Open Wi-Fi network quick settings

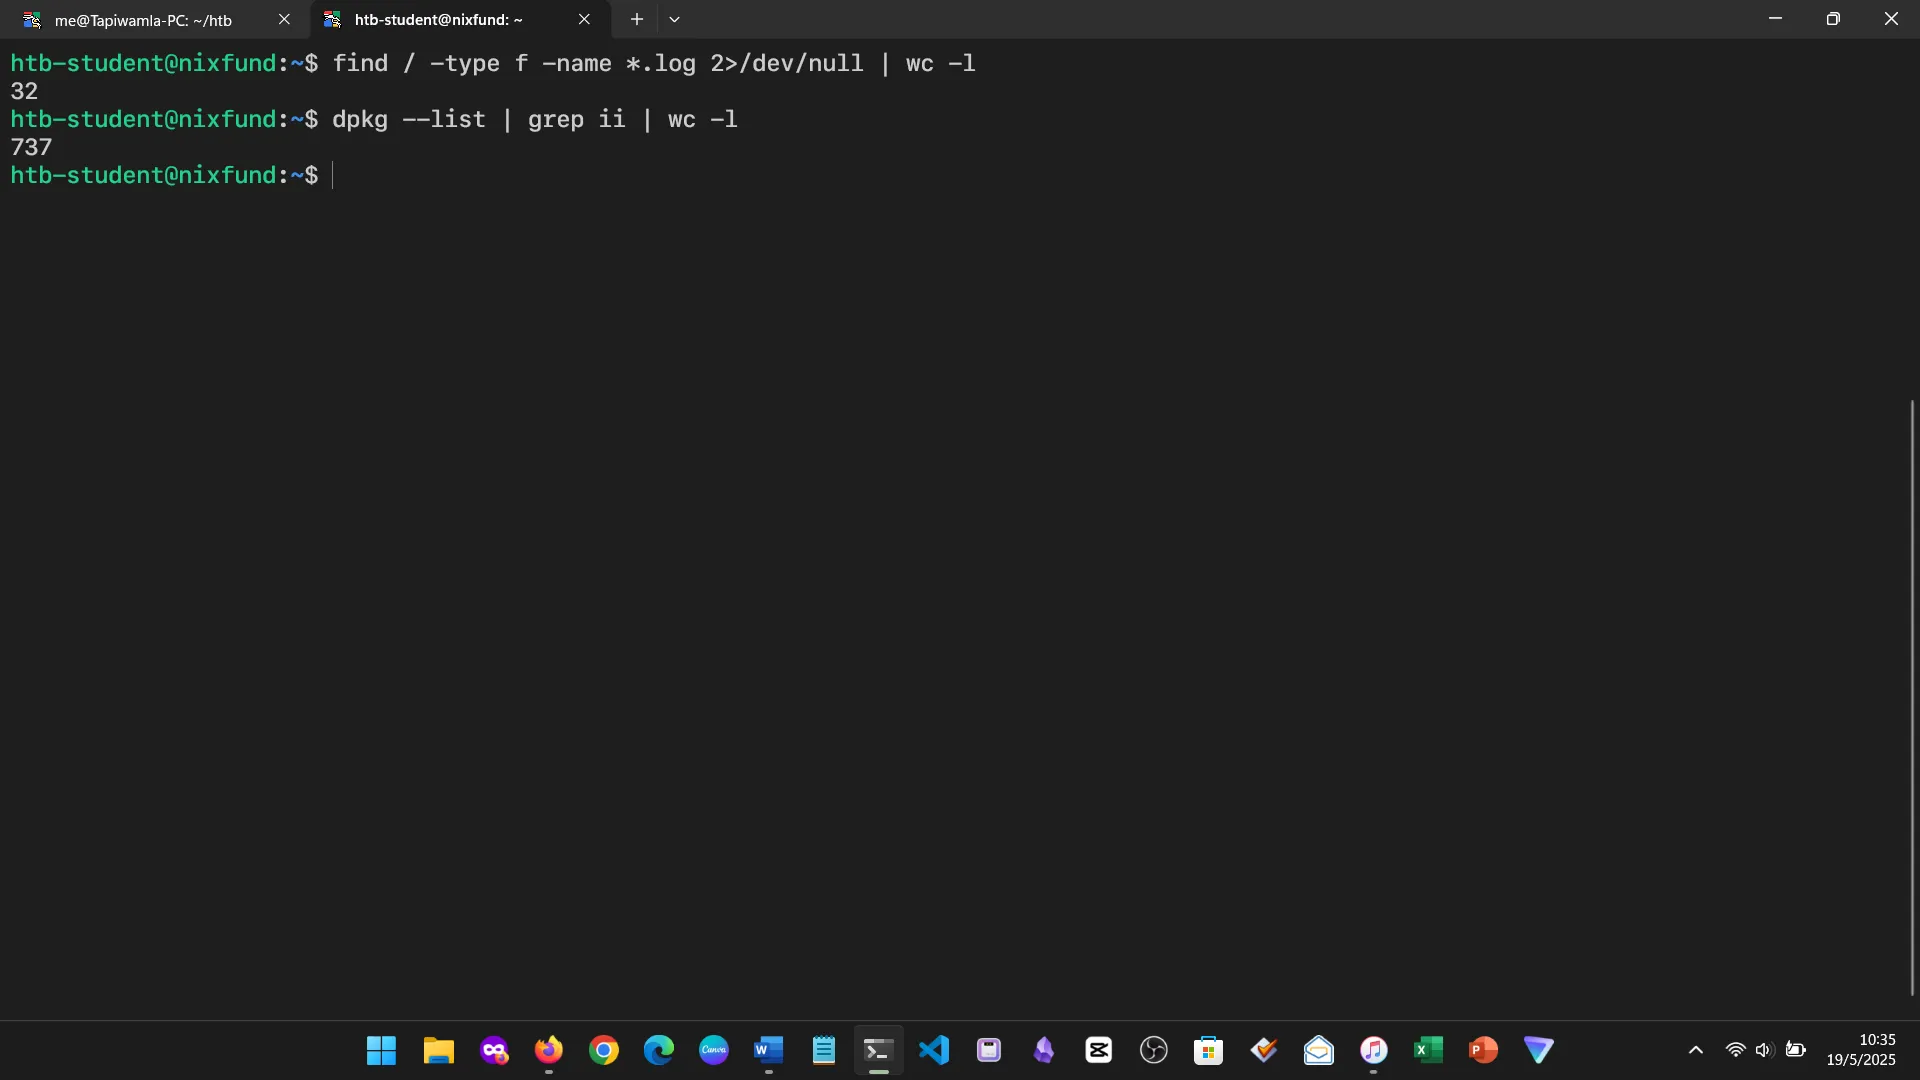coord(1735,1050)
